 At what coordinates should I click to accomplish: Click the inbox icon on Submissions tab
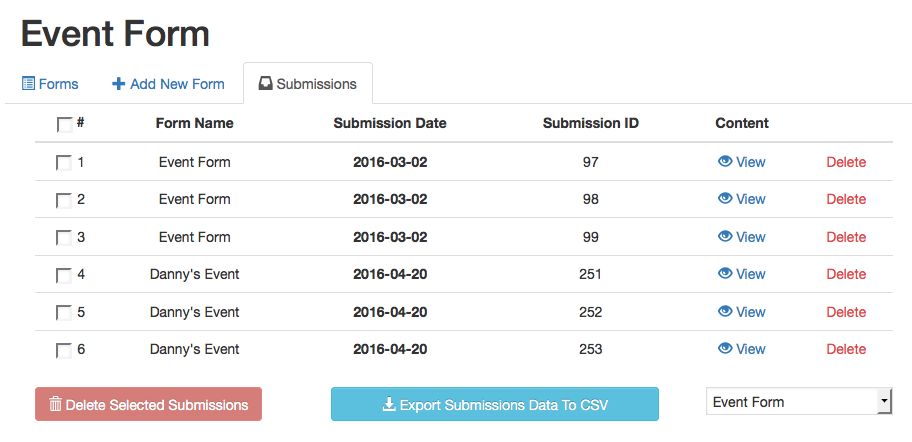pos(265,84)
